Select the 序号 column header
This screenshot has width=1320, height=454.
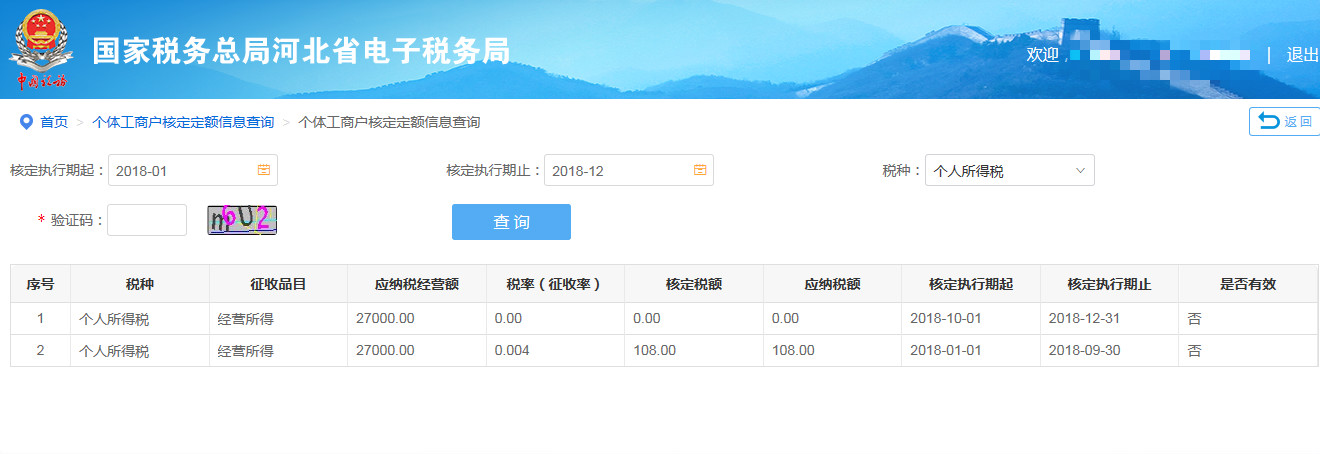tap(40, 284)
